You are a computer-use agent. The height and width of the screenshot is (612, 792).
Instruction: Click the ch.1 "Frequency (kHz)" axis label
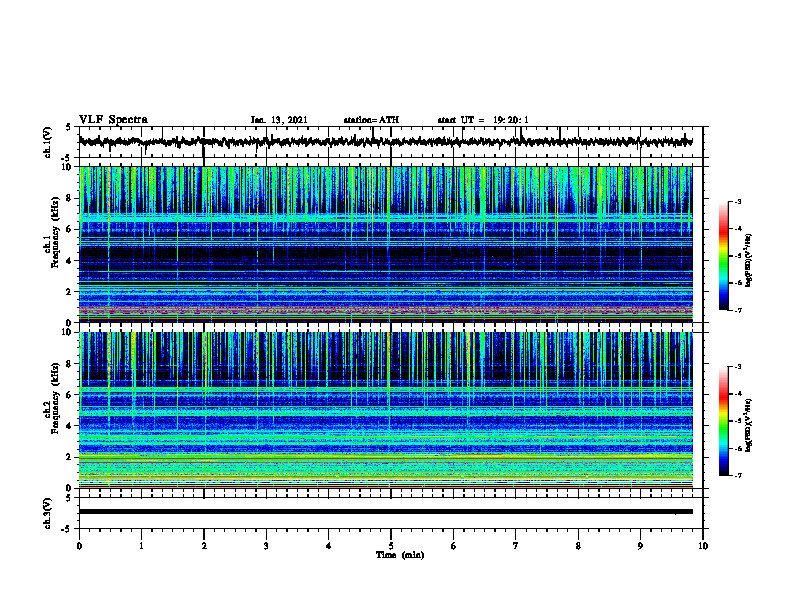pyautogui.click(x=55, y=232)
